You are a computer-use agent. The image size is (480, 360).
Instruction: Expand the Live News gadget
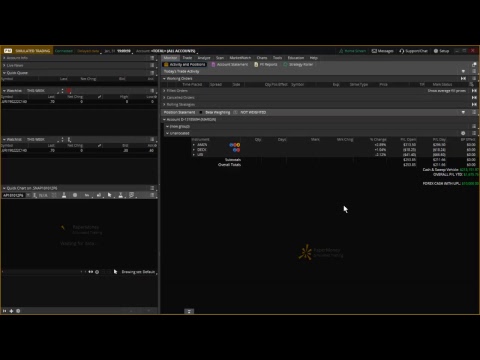tap(4, 65)
